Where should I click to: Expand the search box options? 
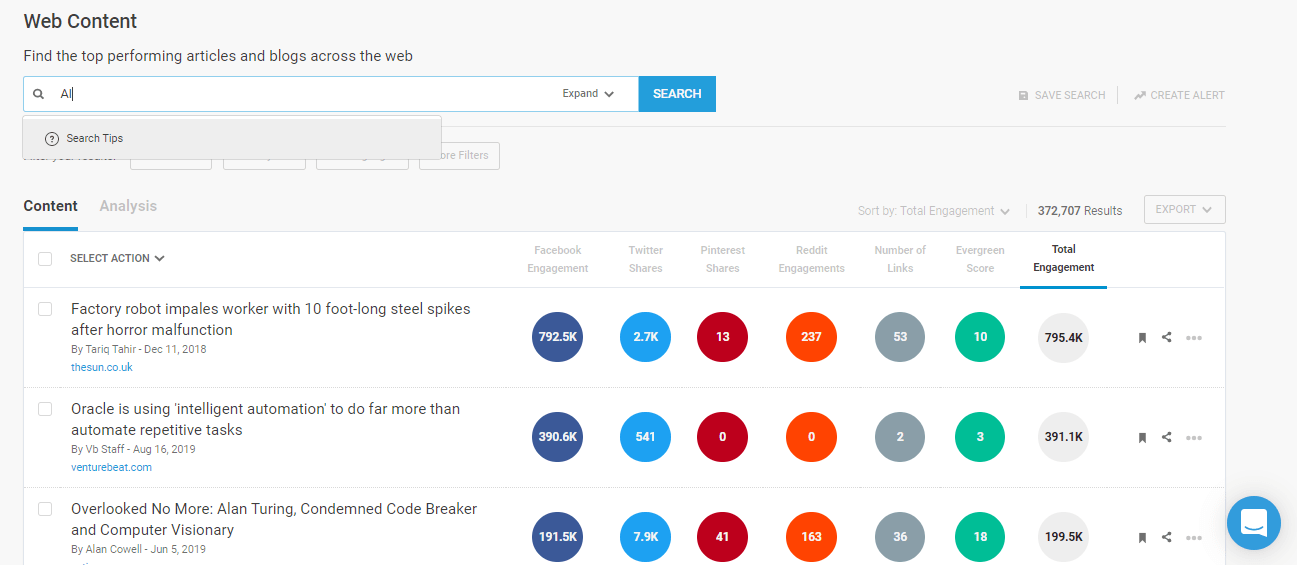point(588,94)
